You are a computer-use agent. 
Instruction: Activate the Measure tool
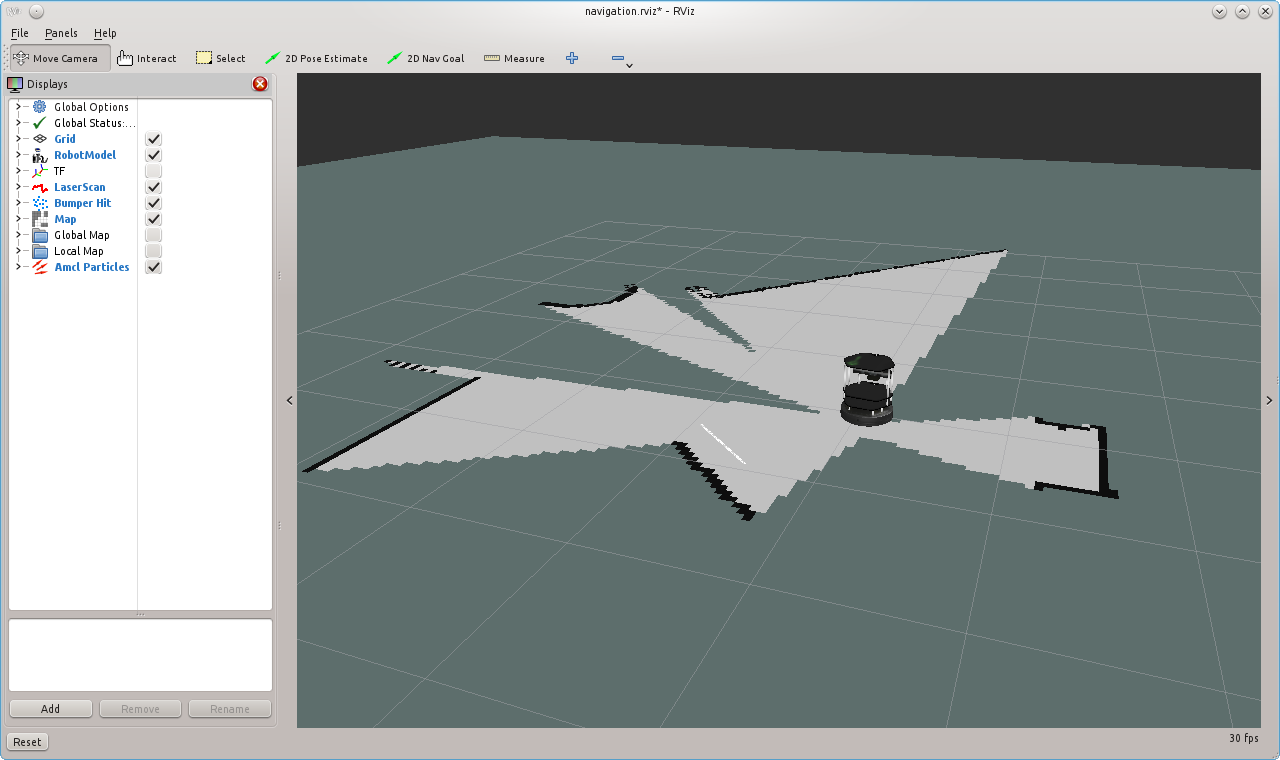click(514, 58)
